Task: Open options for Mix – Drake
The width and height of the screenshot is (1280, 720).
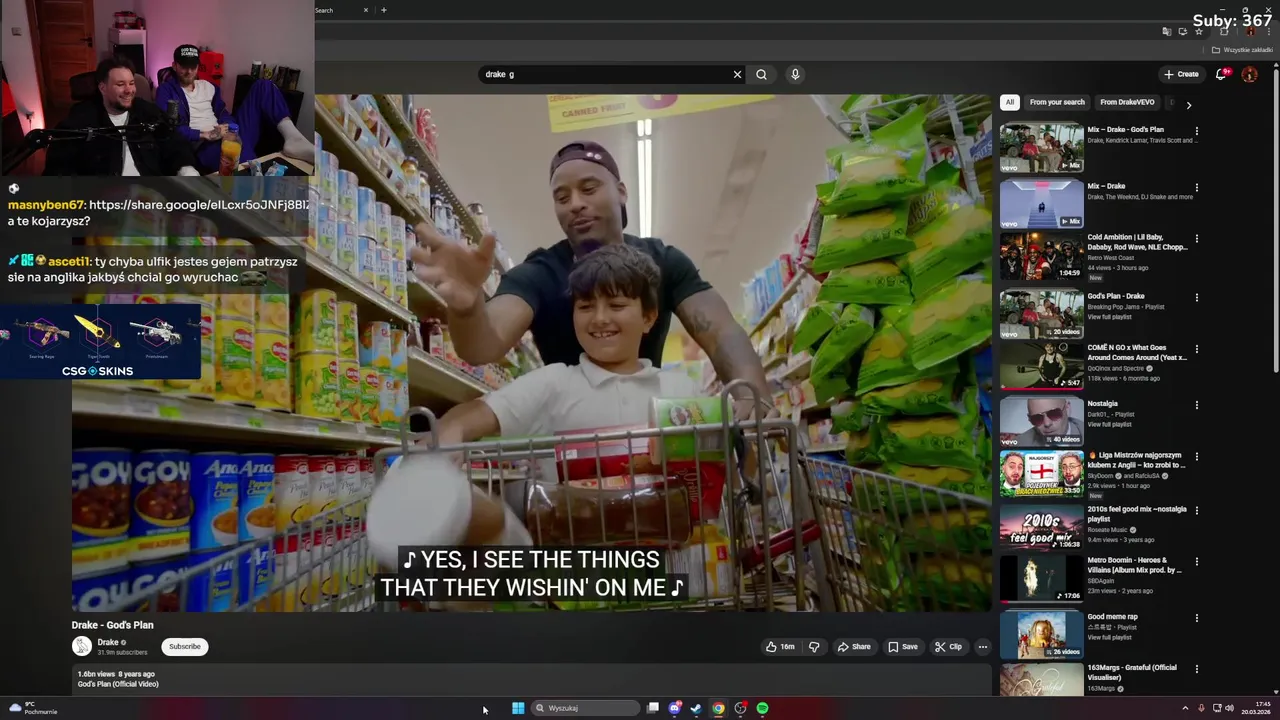Action: [1196, 187]
